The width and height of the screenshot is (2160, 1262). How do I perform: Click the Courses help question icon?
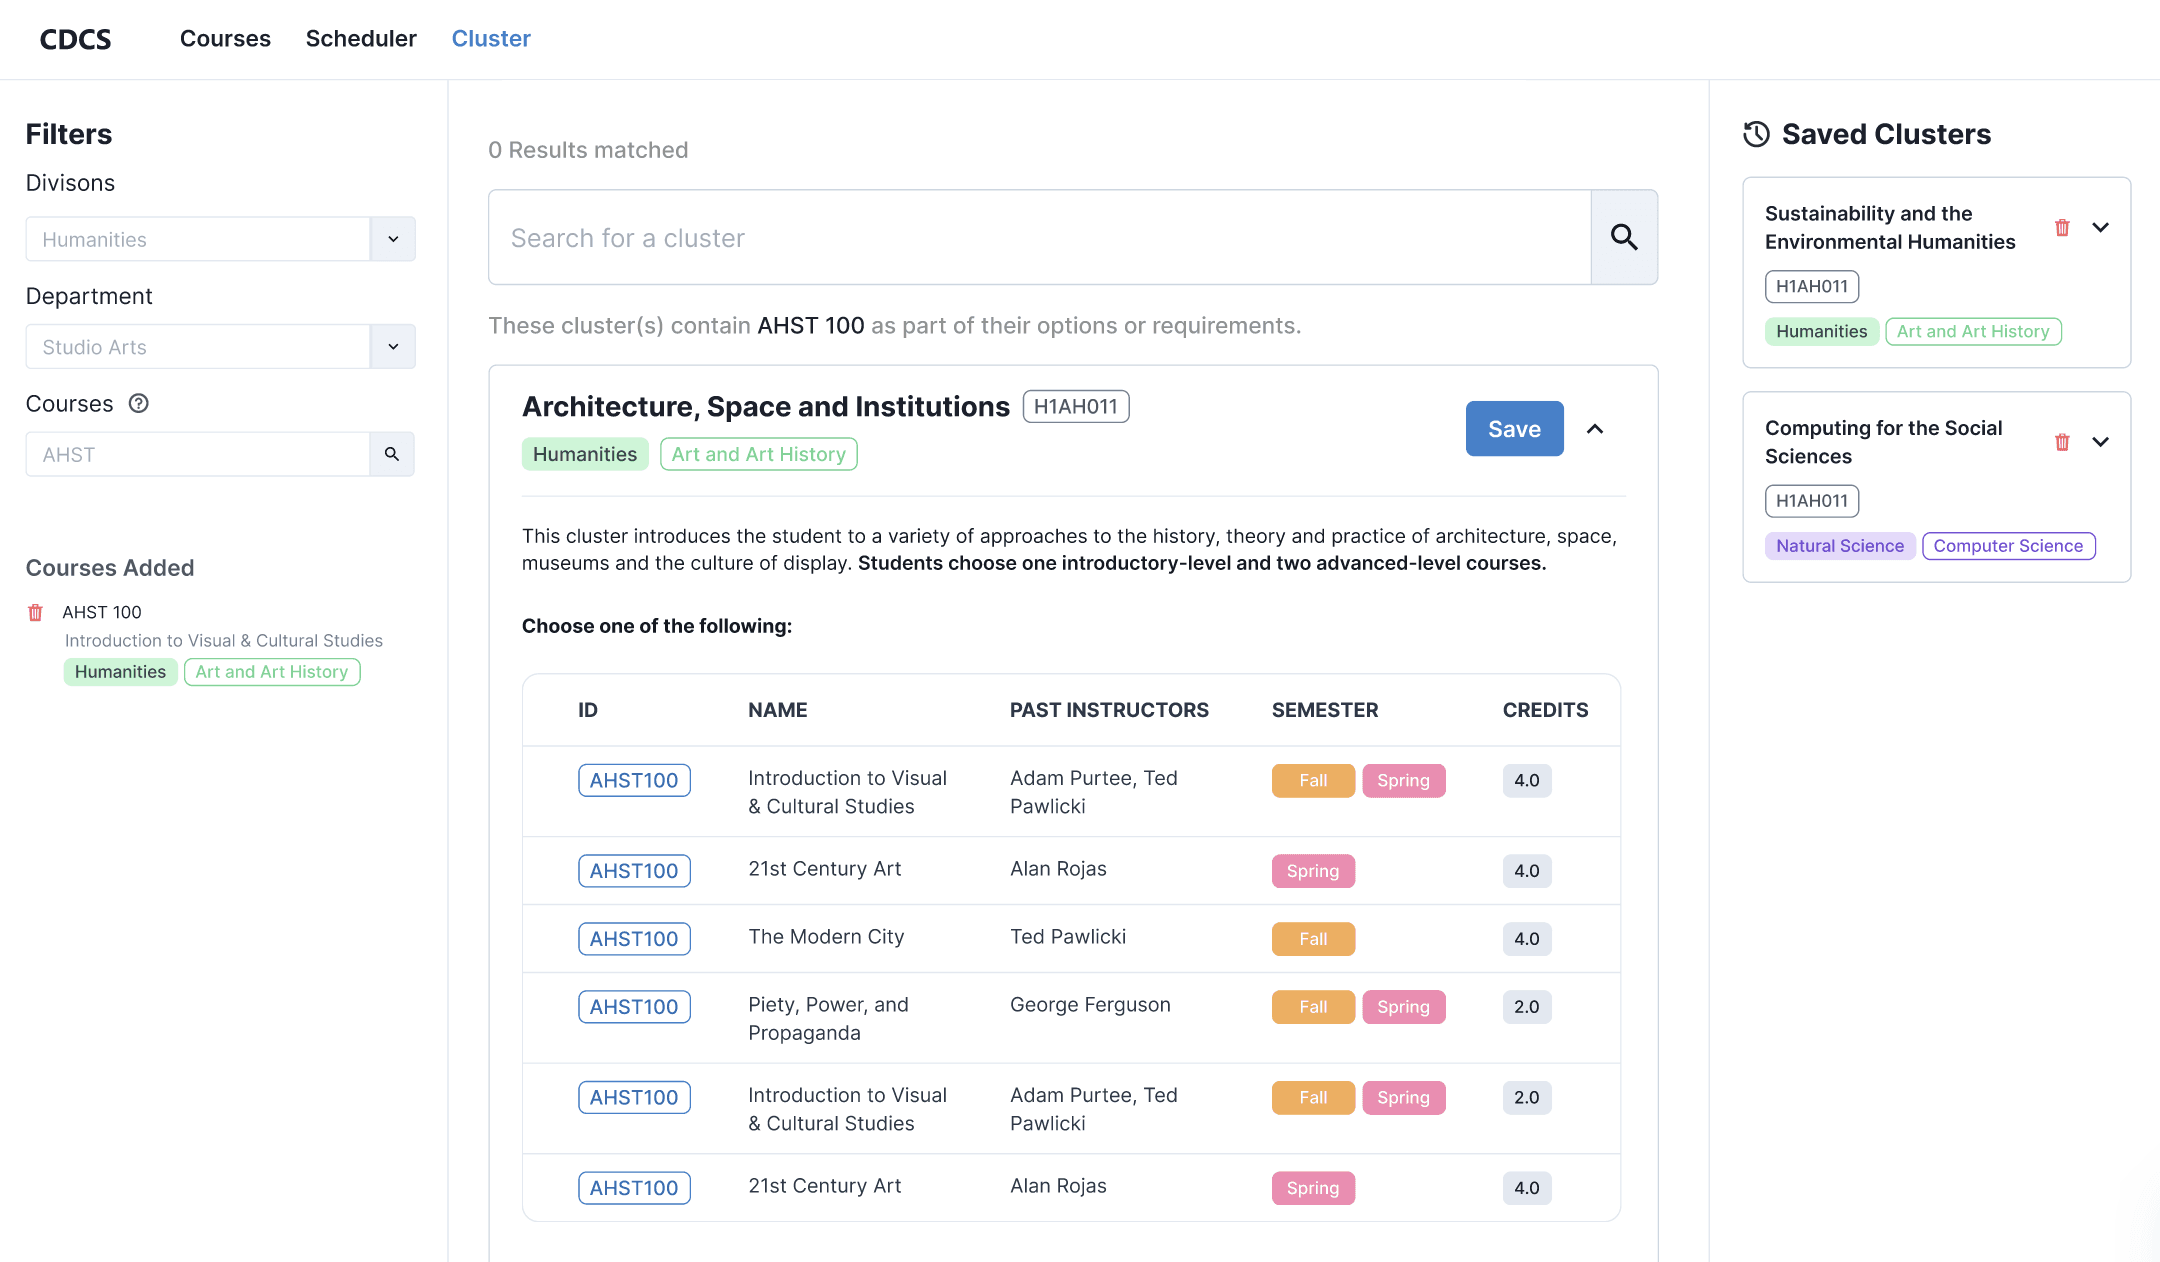139,403
